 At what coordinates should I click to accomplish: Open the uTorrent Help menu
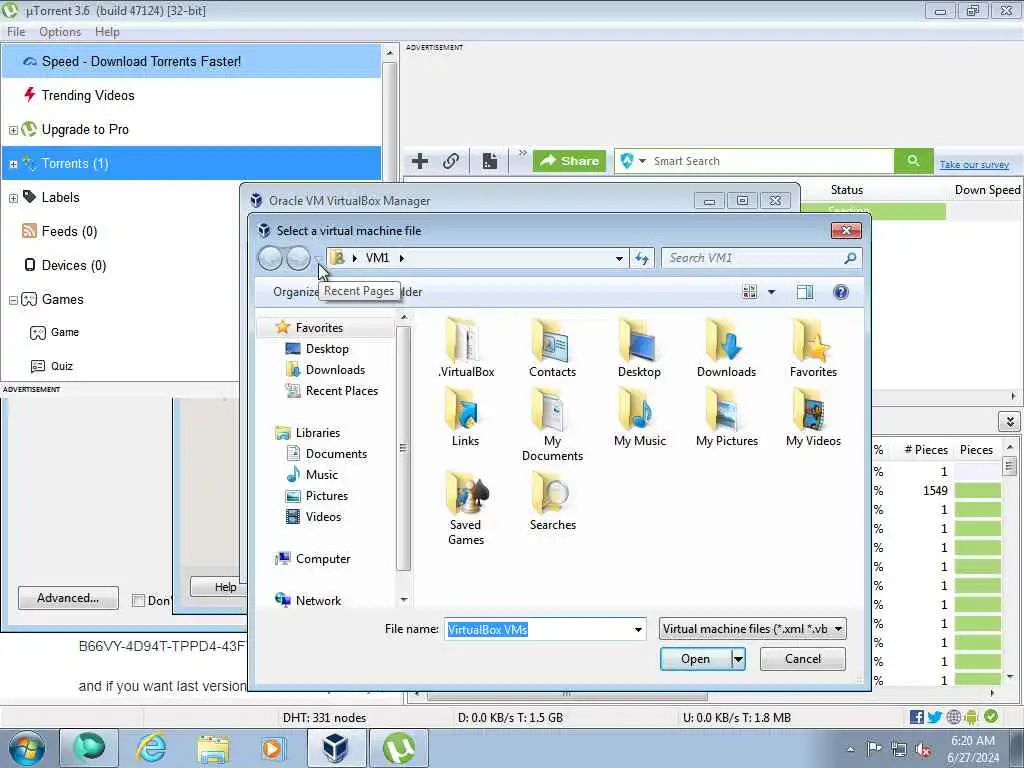(x=107, y=32)
